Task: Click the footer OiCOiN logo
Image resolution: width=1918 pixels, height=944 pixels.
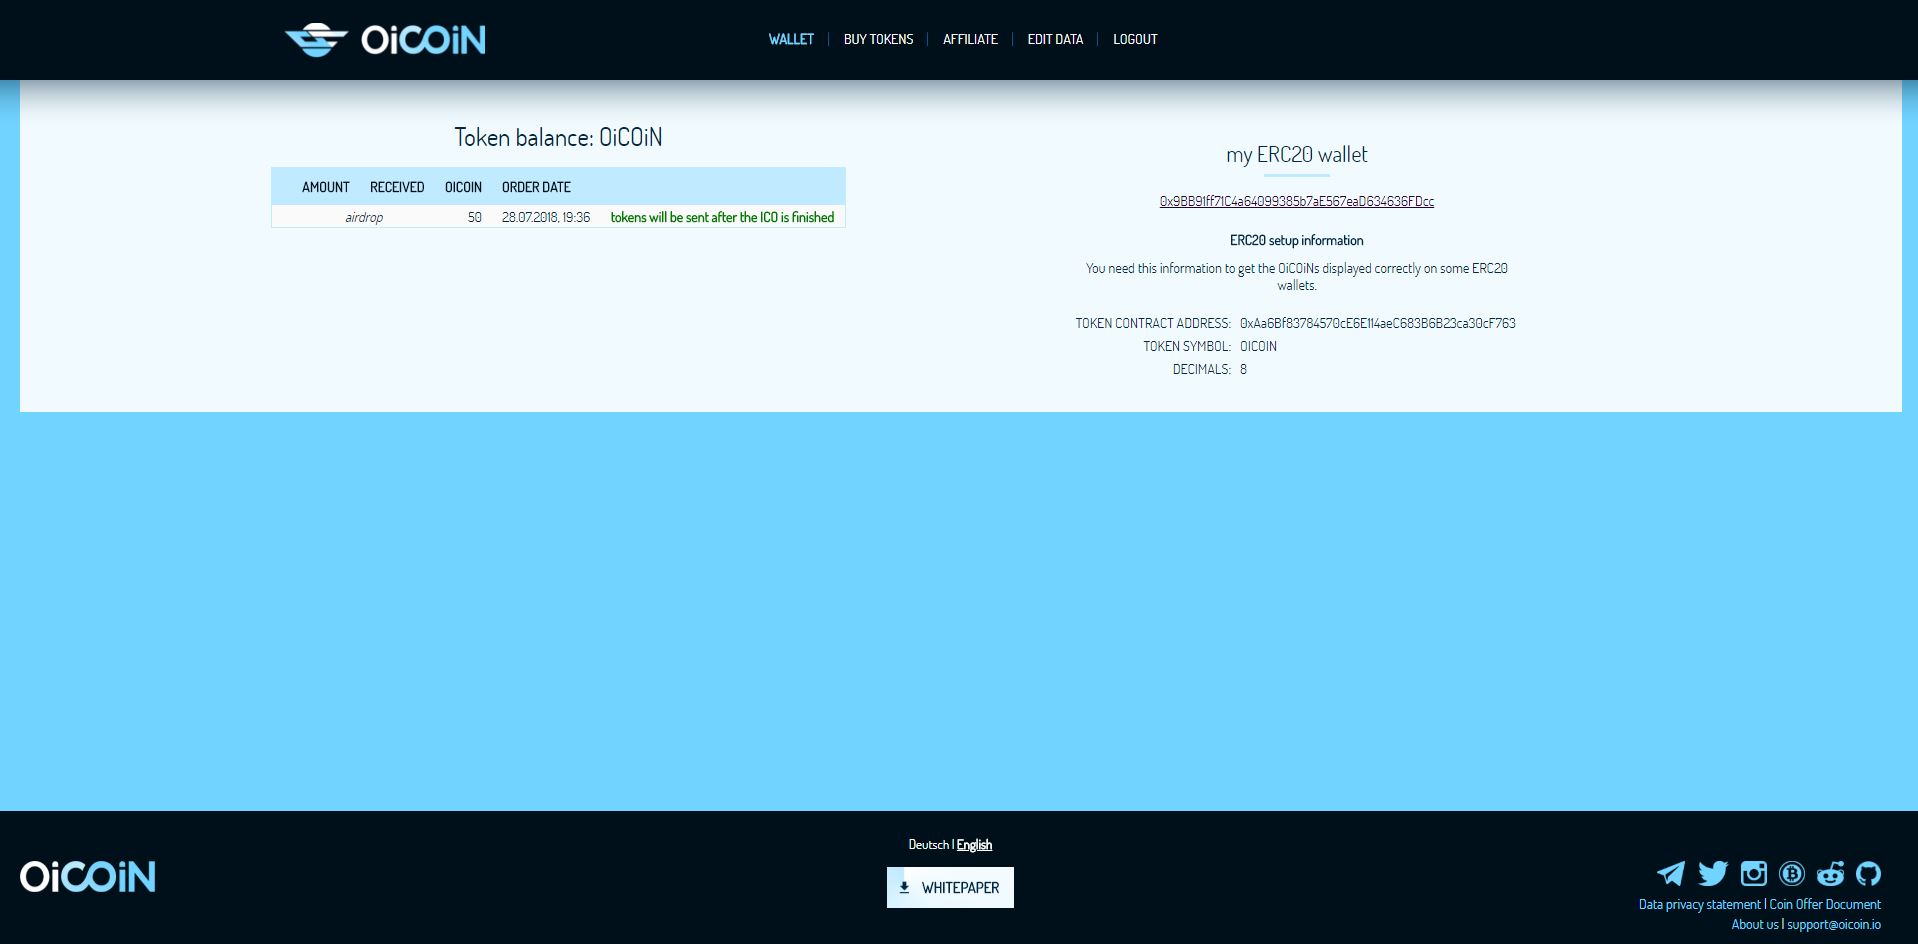Action: click(x=88, y=876)
